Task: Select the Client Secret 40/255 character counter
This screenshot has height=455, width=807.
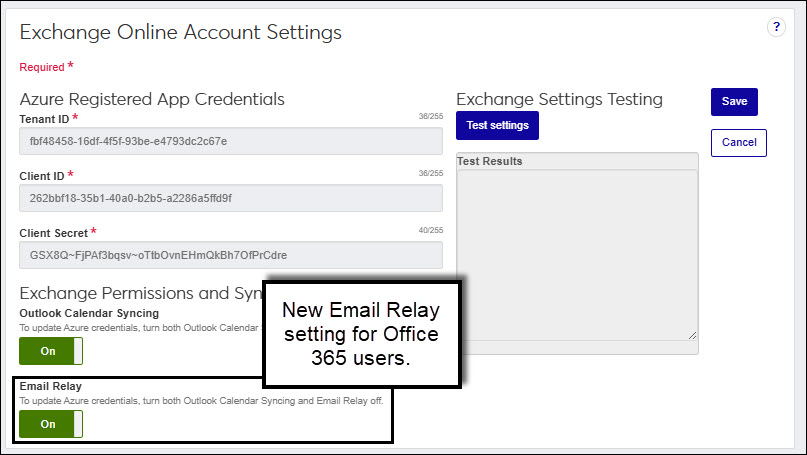Action: [431, 230]
